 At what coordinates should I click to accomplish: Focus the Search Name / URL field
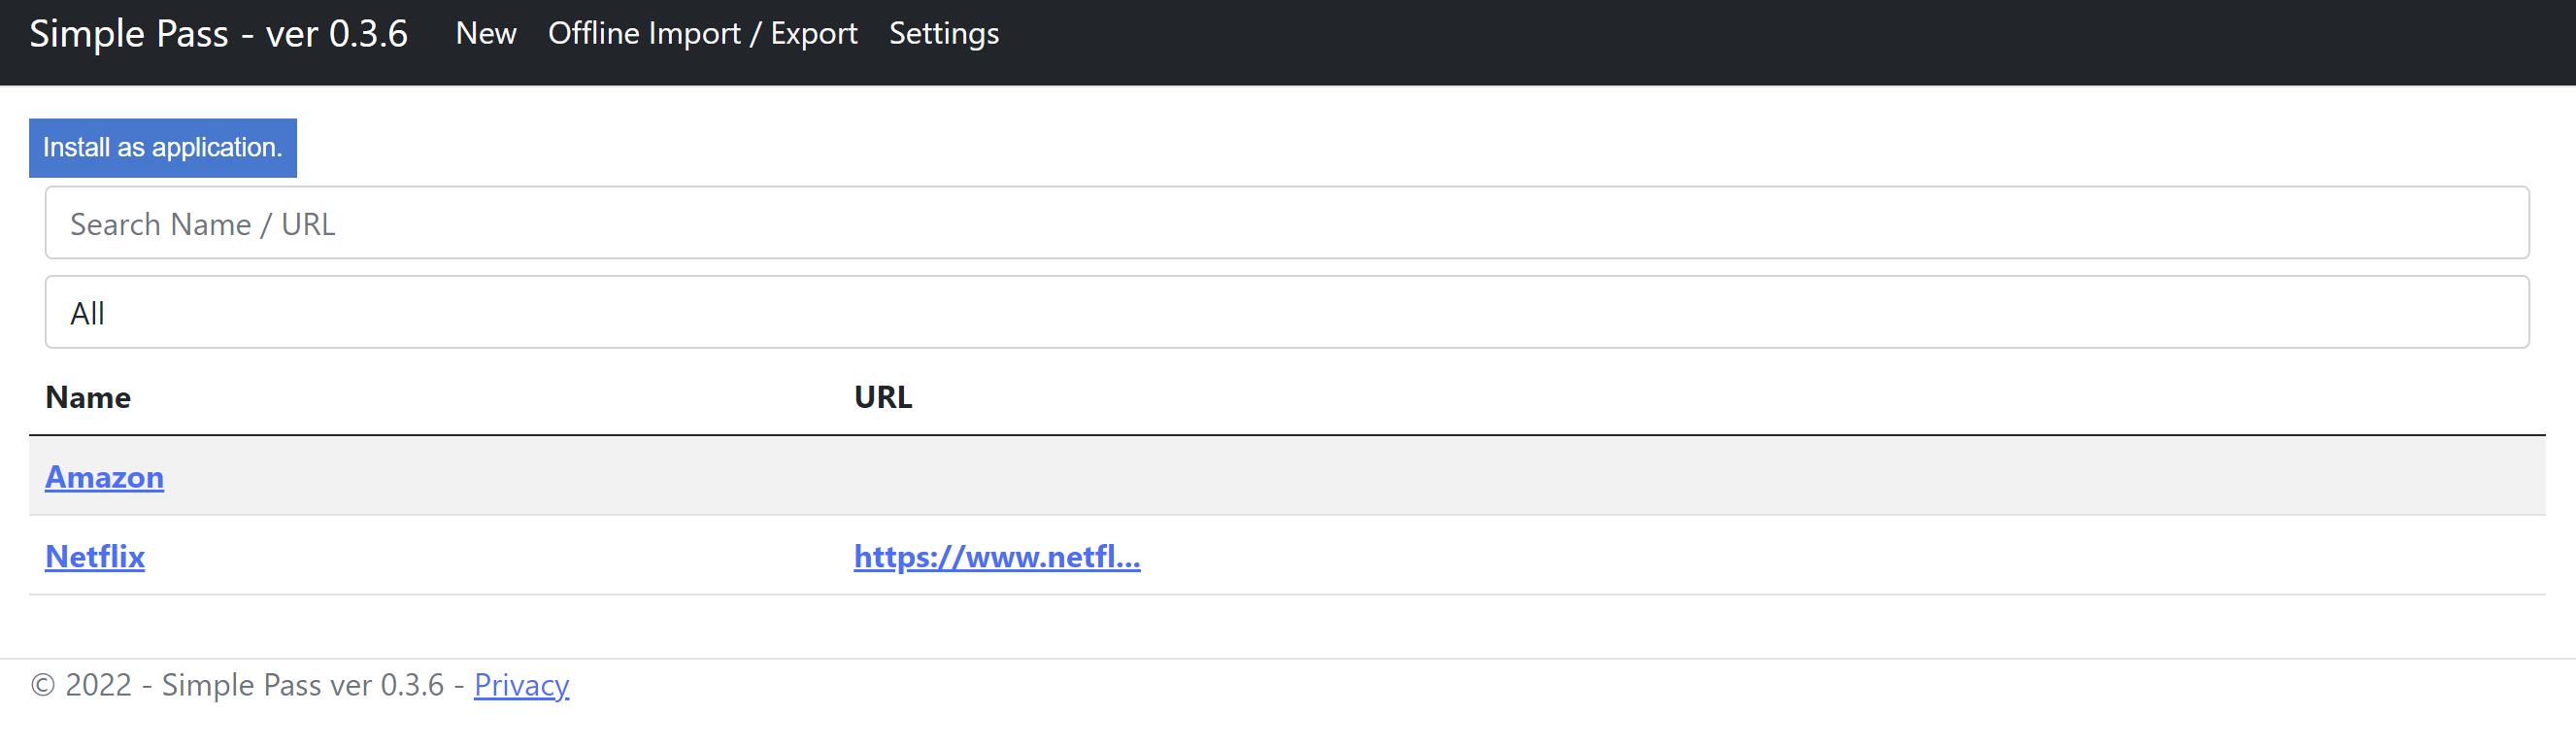point(1286,223)
